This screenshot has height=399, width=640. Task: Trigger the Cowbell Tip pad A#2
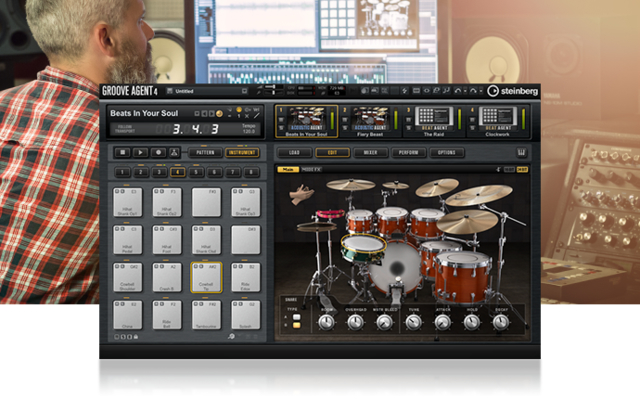[206, 277]
